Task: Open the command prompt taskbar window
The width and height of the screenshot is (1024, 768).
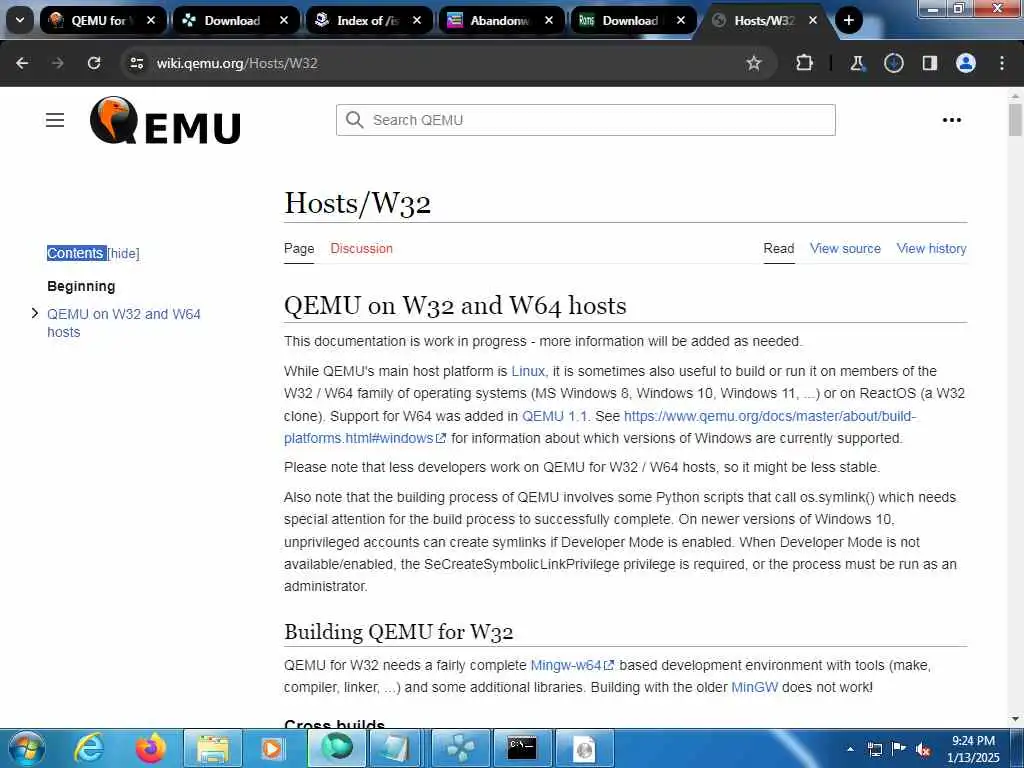Action: pyautogui.click(x=522, y=748)
